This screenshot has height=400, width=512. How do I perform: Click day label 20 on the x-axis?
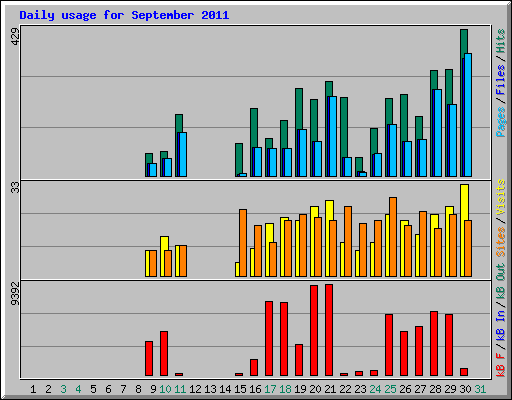point(315,389)
